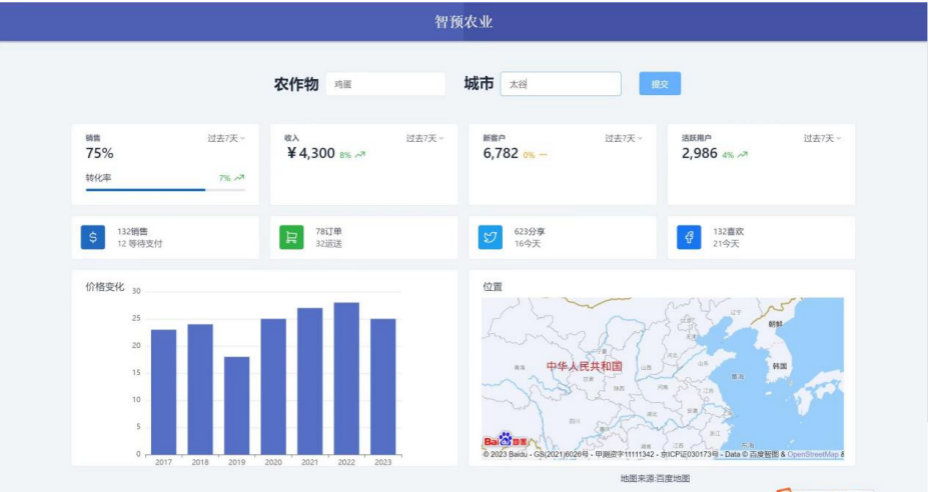Click the ¥4,300 income value

pos(311,153)
